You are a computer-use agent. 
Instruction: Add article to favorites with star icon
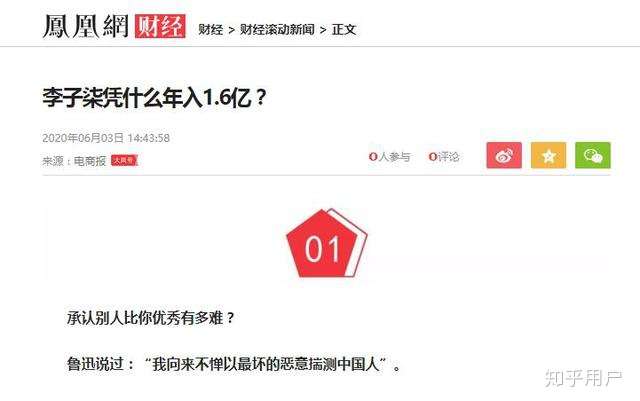tap(549, 155)
